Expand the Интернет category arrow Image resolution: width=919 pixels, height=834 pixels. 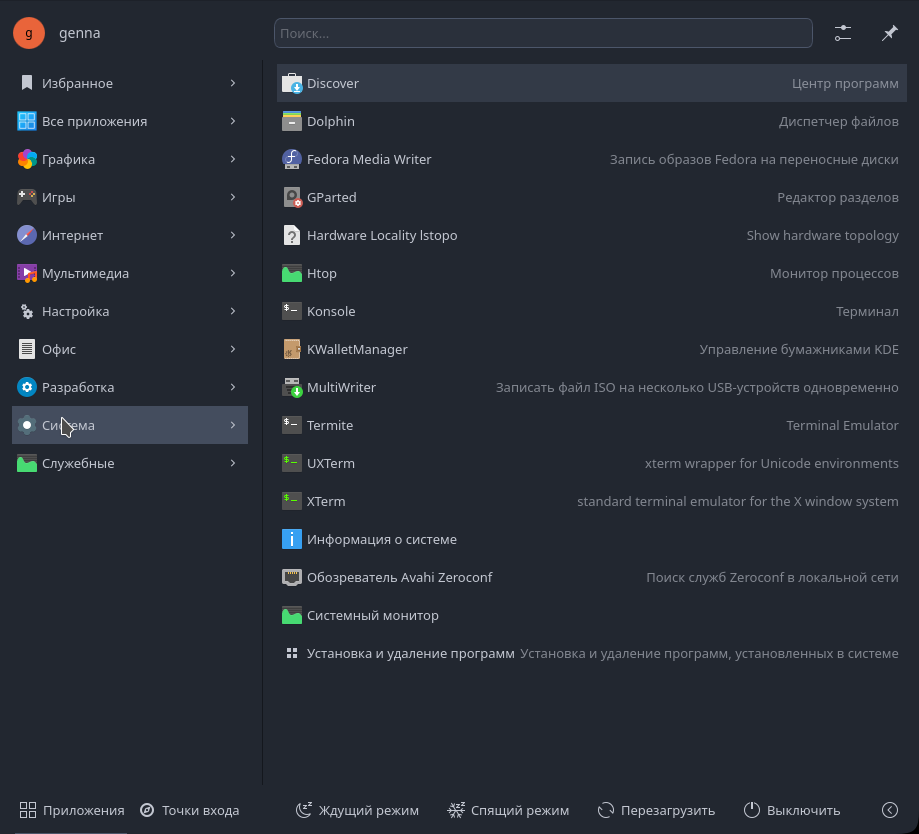point(233,235)
